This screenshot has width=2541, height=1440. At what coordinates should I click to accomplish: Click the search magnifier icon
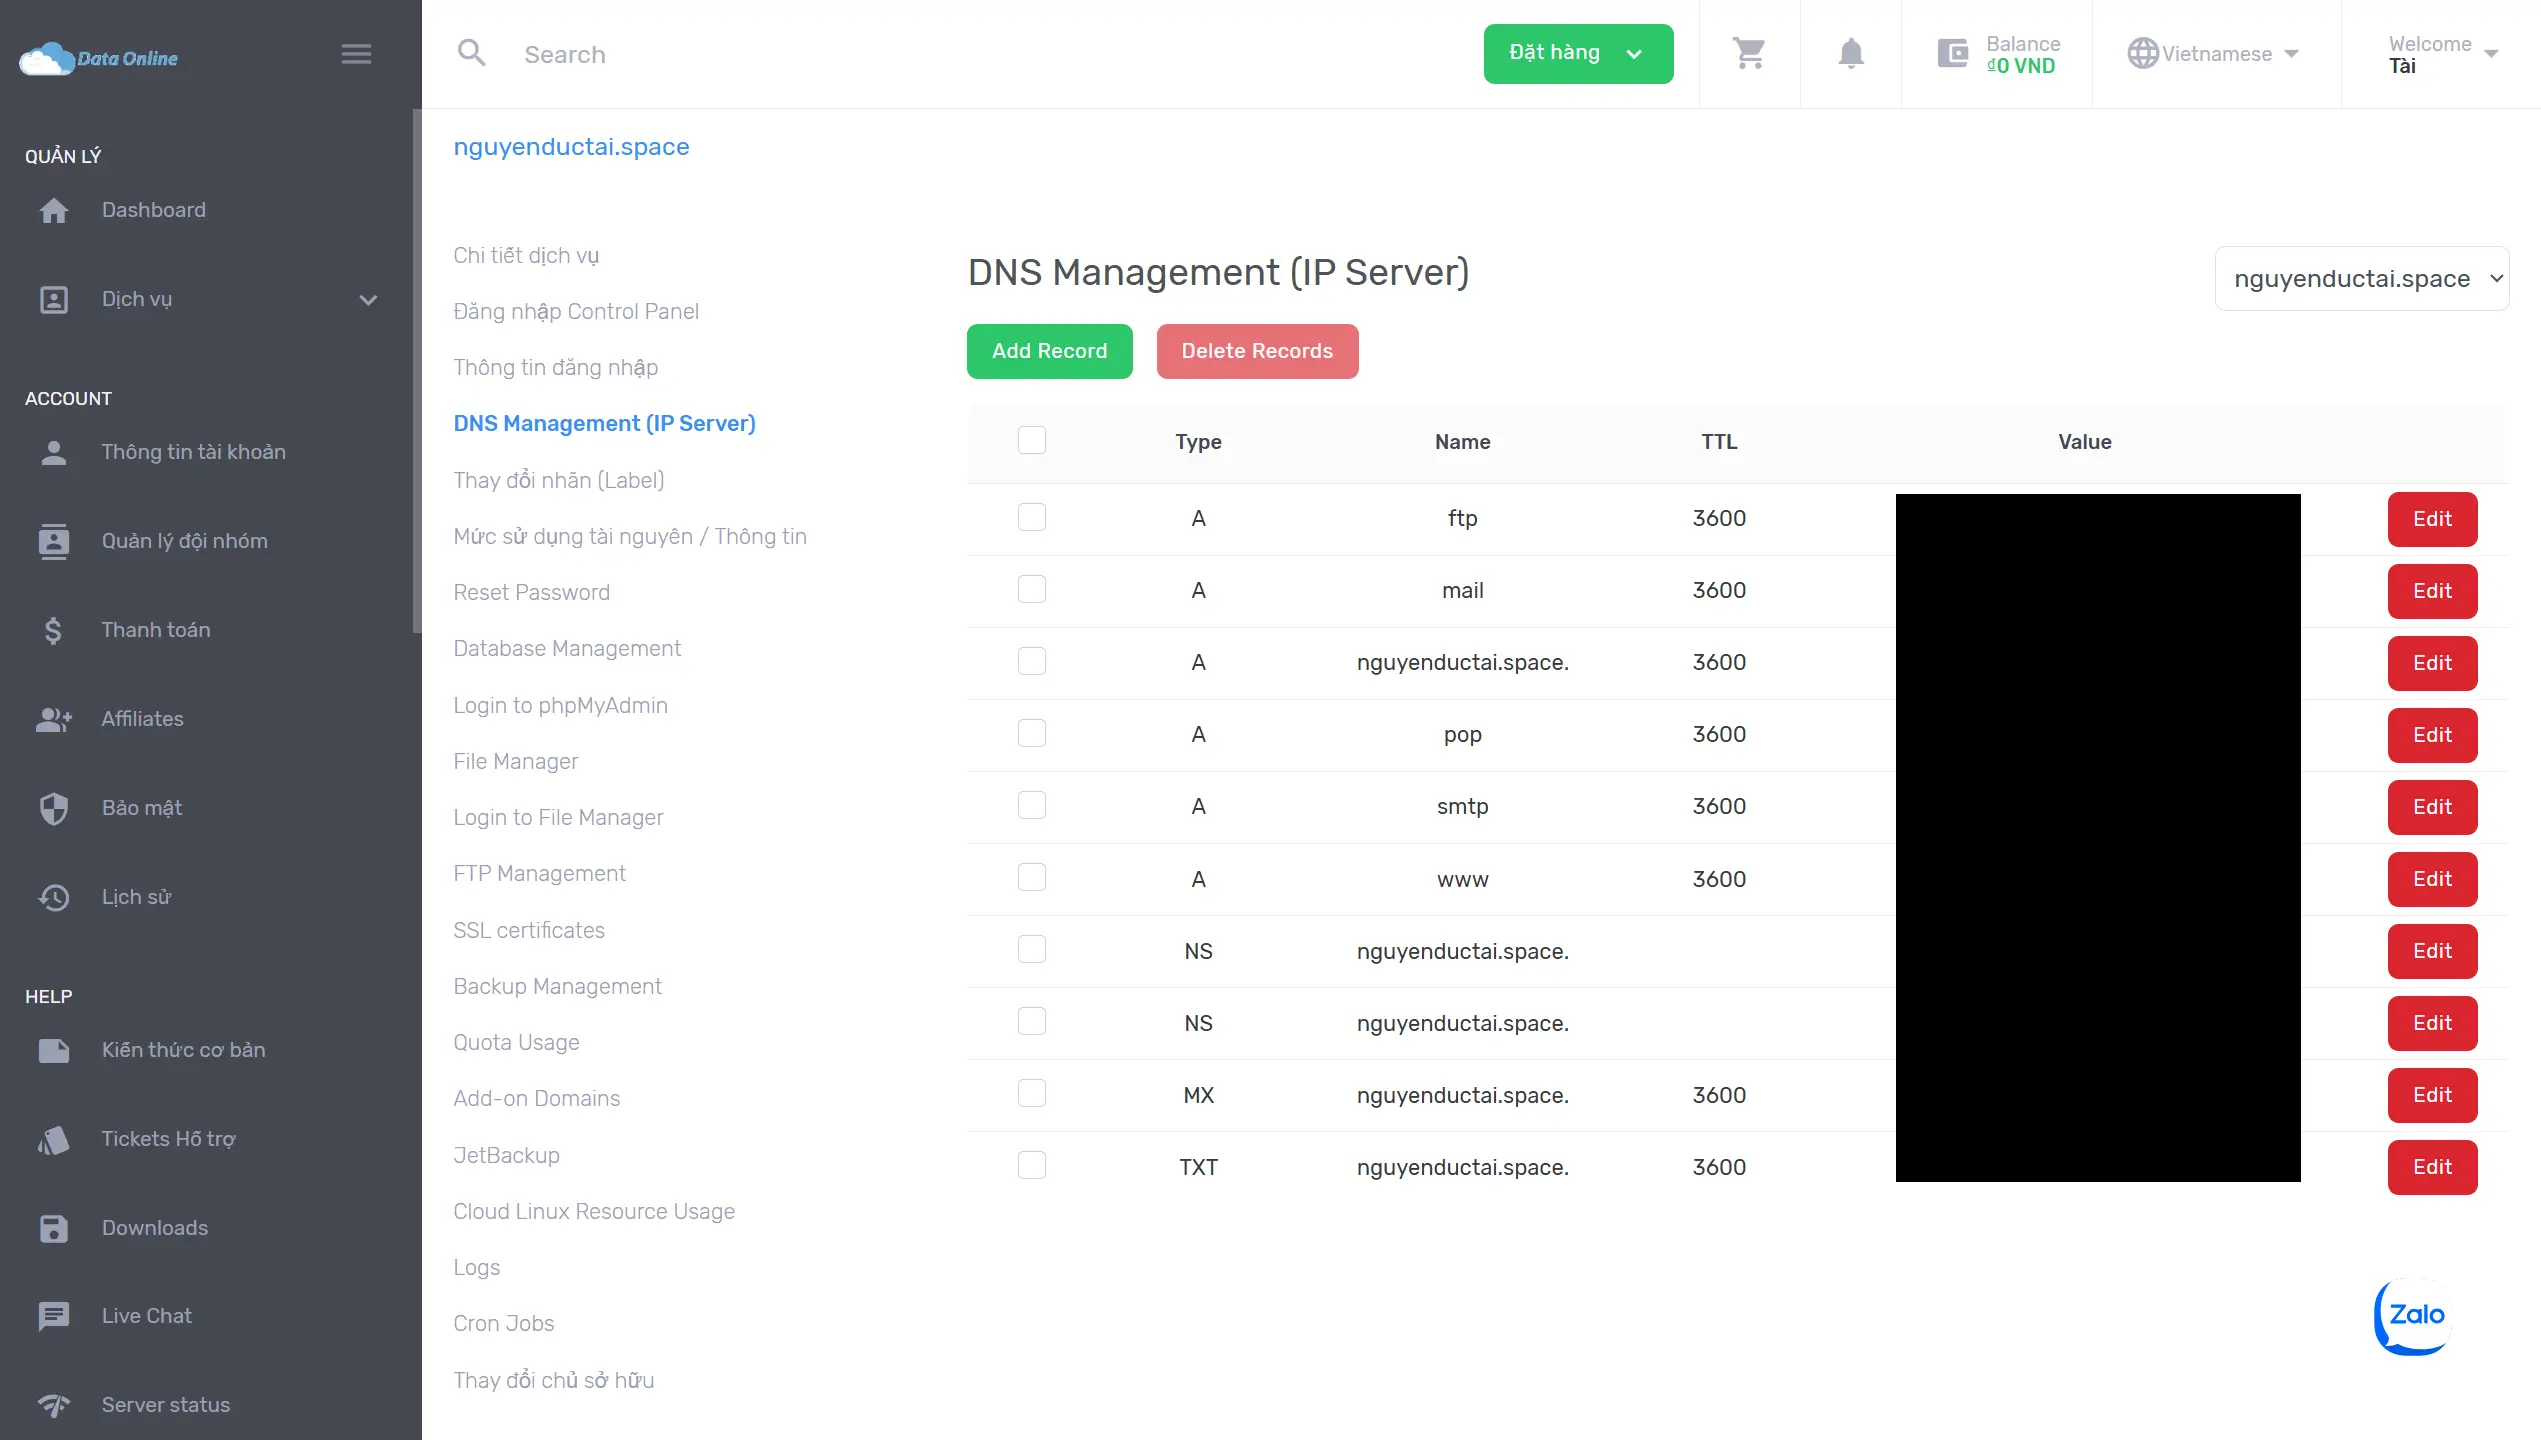click(471, 54)
